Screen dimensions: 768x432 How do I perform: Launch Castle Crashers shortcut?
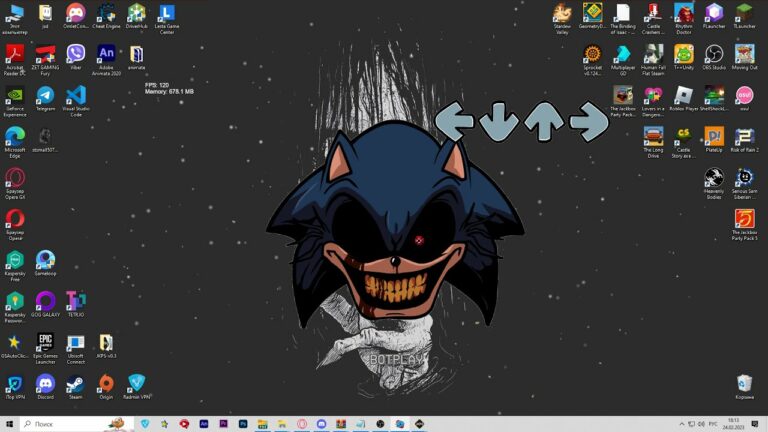tap(653, 19)
